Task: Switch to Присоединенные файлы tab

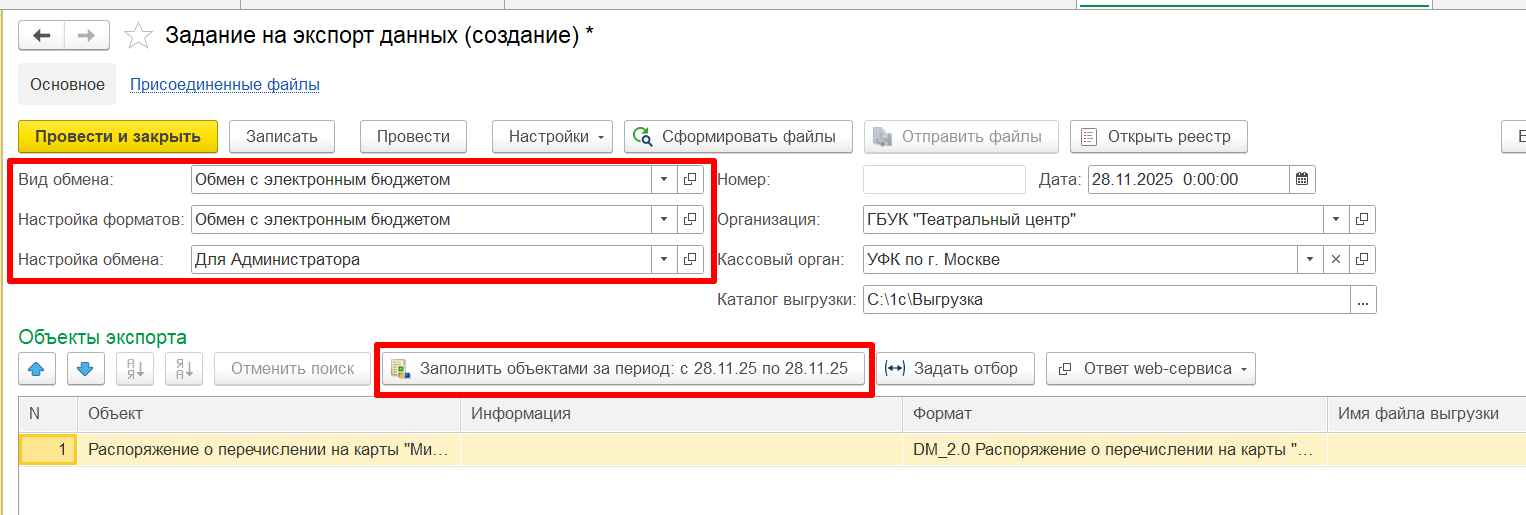Action: [x=225, y=85]
